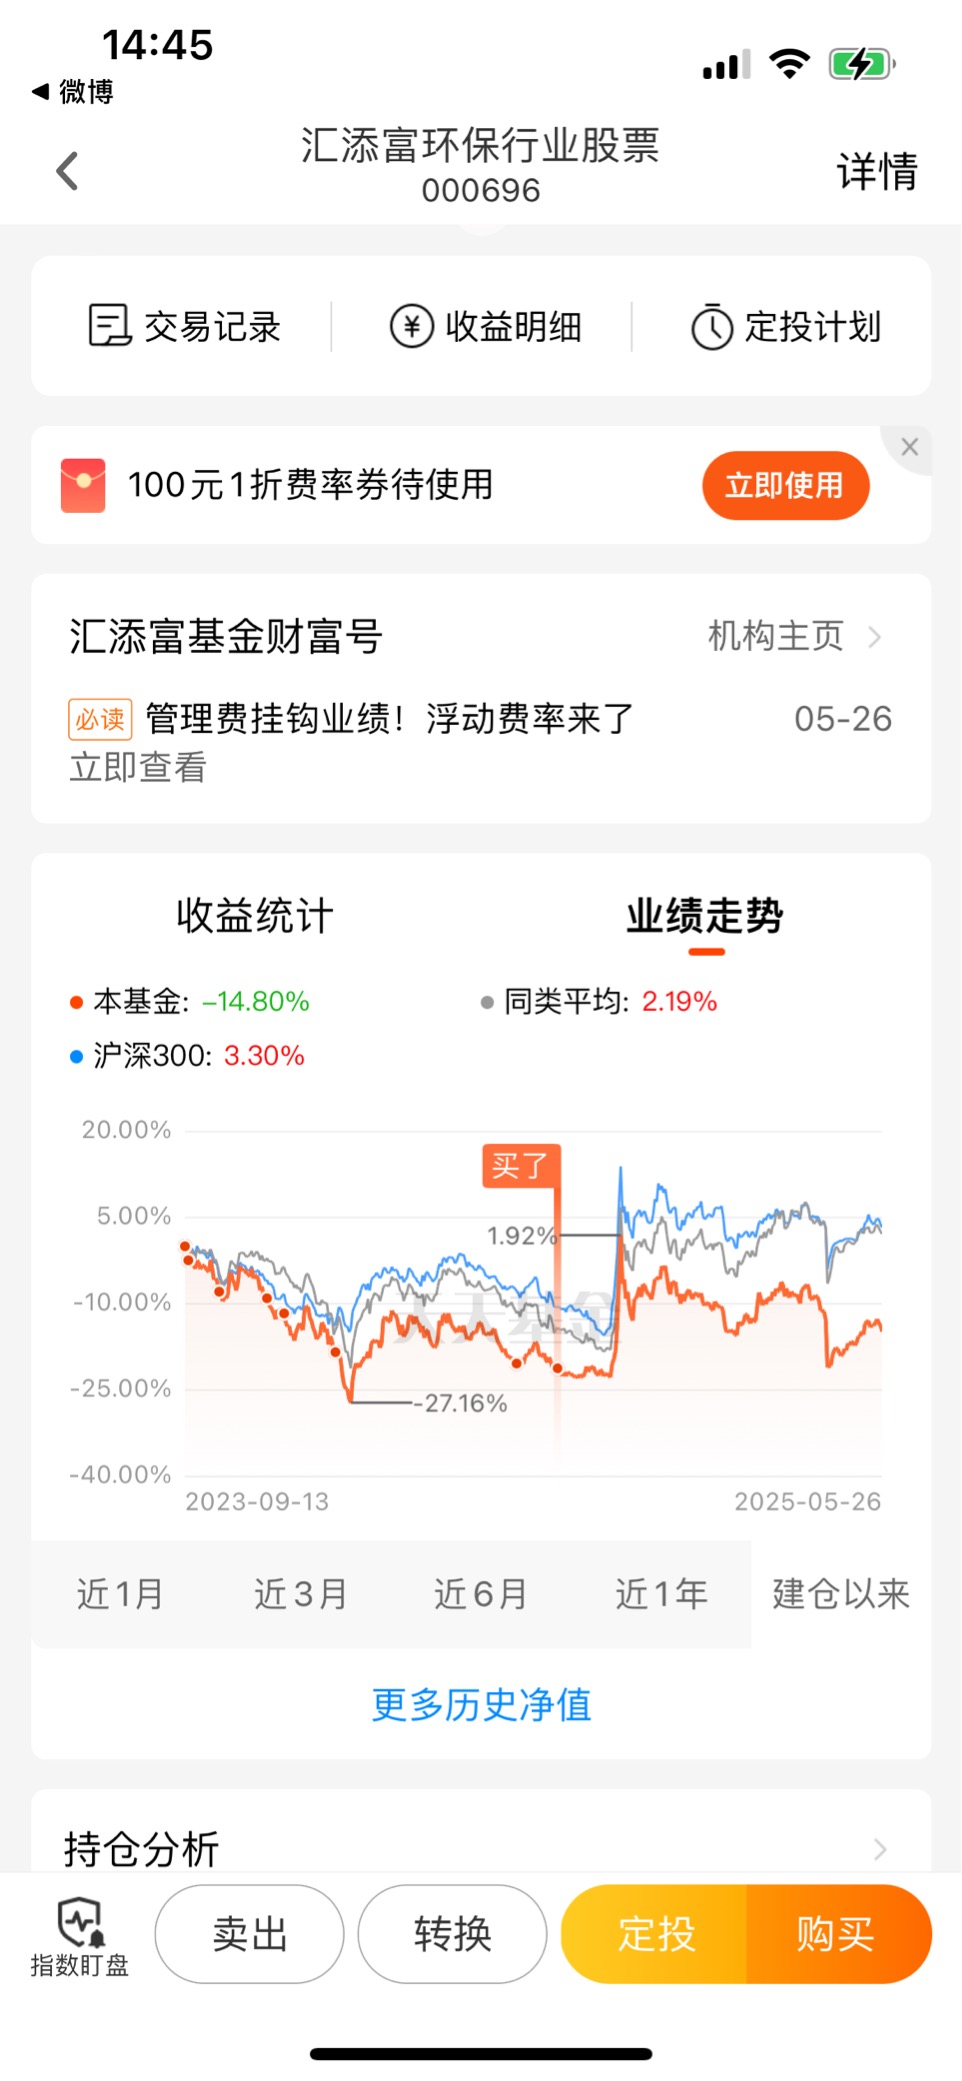Open 详情 fund details

click(x=877, y=171)
